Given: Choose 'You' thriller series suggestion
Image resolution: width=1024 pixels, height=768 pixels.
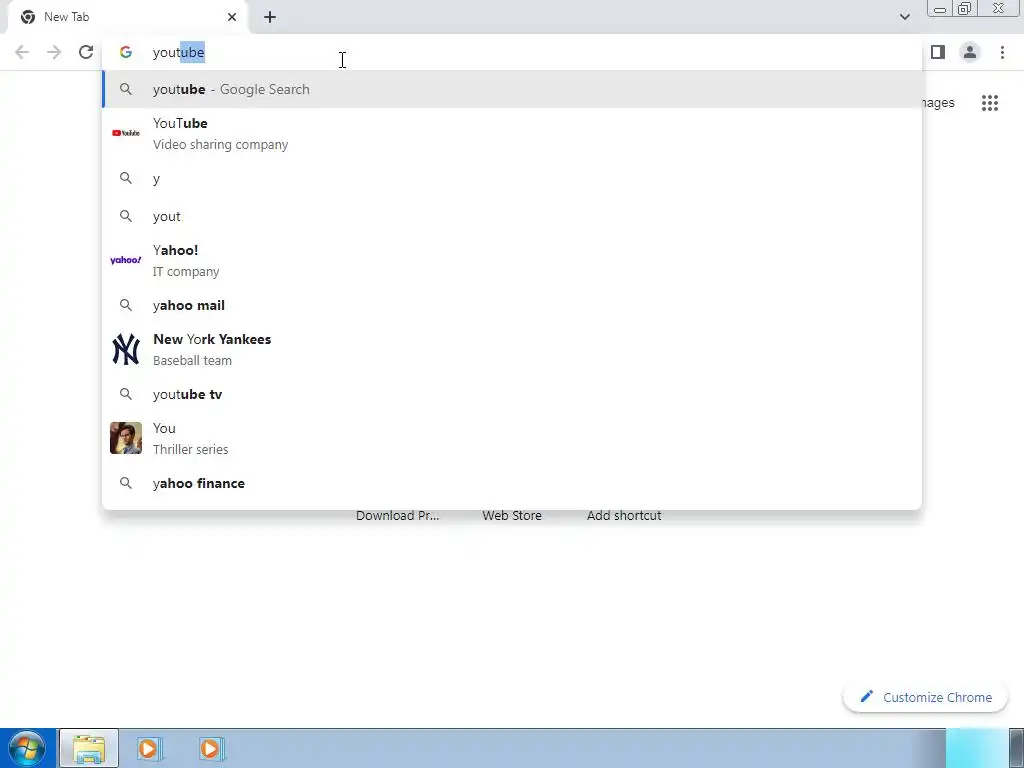Looking at the screenshot, I should (x=512, y=438).
